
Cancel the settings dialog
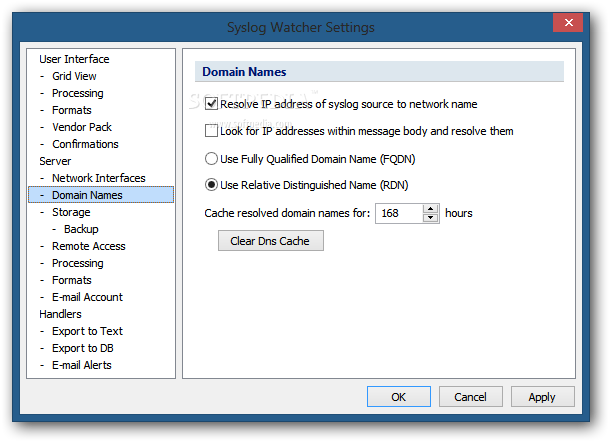[x=470, y=397]
